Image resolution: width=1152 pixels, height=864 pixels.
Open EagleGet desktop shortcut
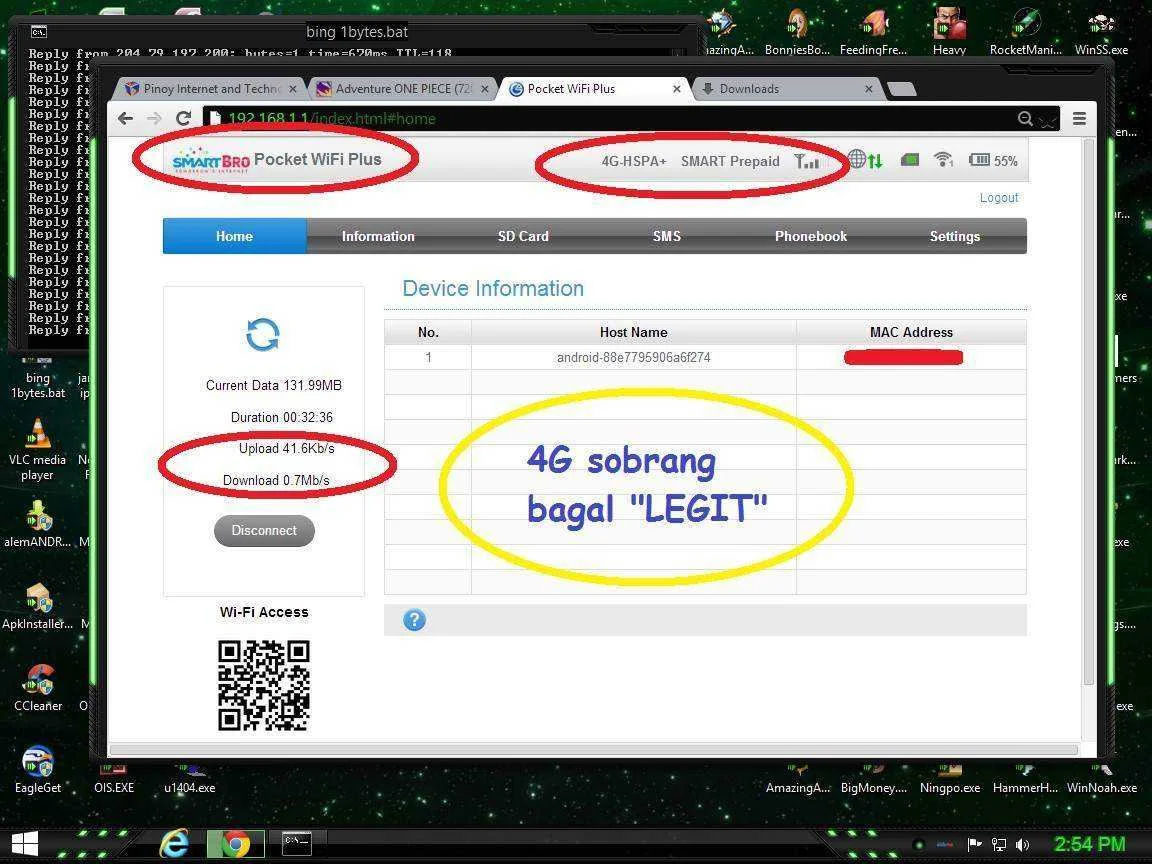coord(38,769)
